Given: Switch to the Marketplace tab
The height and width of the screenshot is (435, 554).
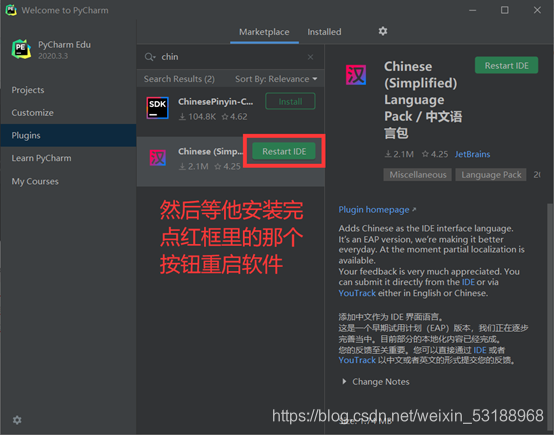Looking at the screenshot, I should (264, 32).
